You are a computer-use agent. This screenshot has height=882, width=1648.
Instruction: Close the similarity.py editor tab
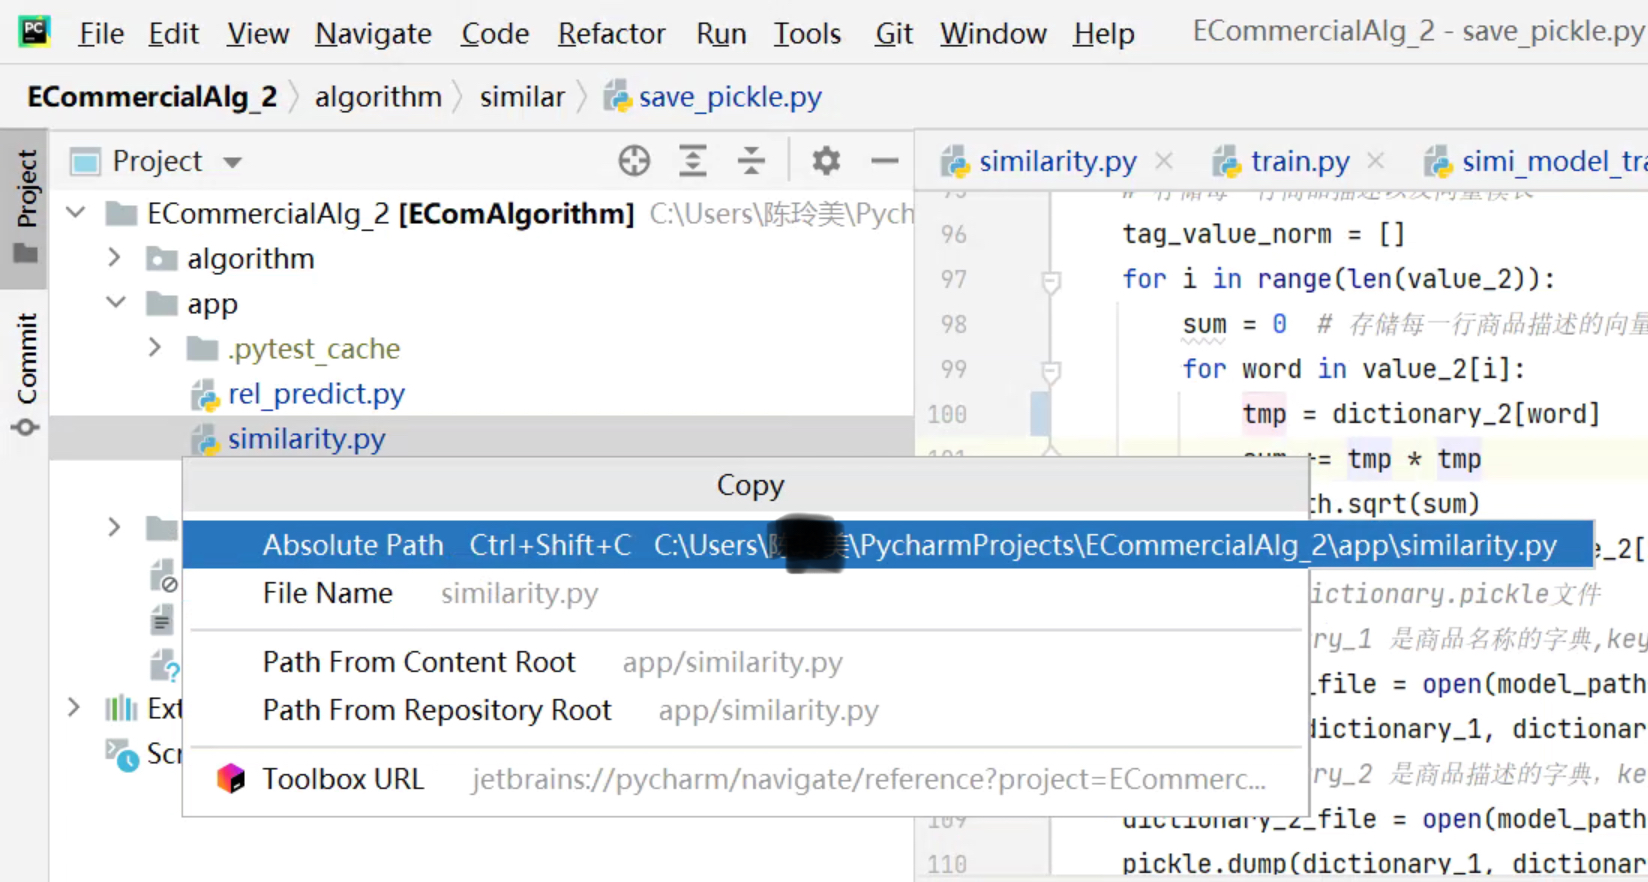[1164, 160]
